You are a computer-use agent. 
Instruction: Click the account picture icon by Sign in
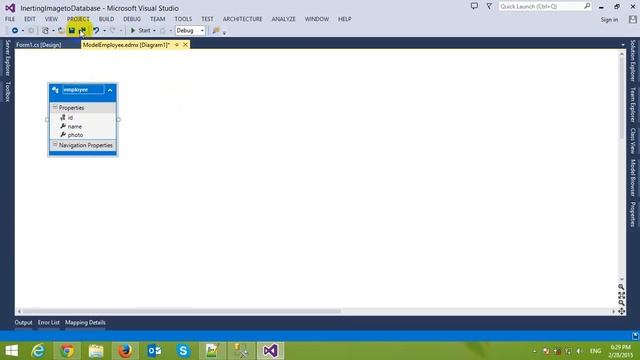[633, 19]
